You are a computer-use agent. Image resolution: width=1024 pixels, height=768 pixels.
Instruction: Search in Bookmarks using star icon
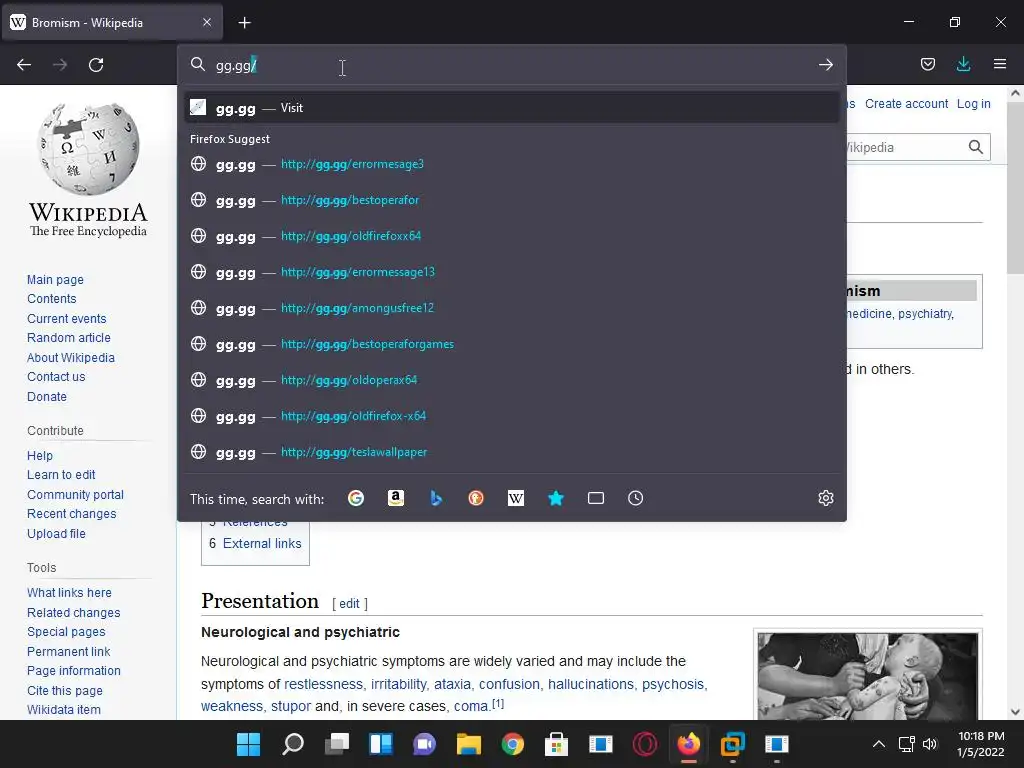556,498
